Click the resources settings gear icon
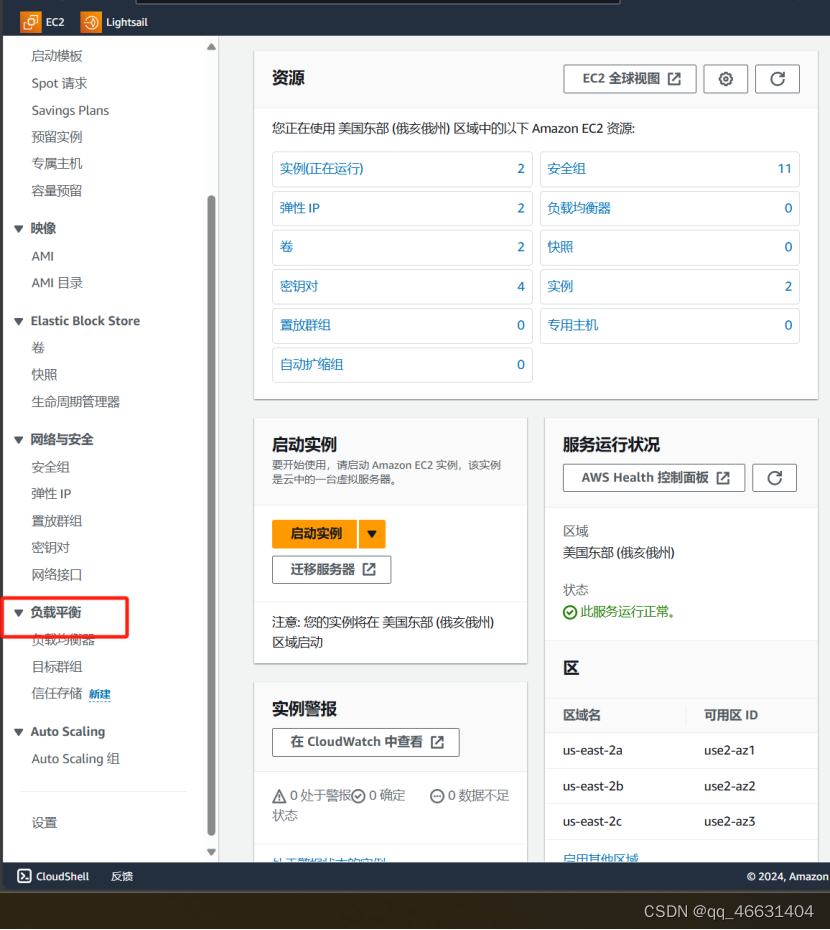This screenshot has height=930, width=830. (725, 79)
